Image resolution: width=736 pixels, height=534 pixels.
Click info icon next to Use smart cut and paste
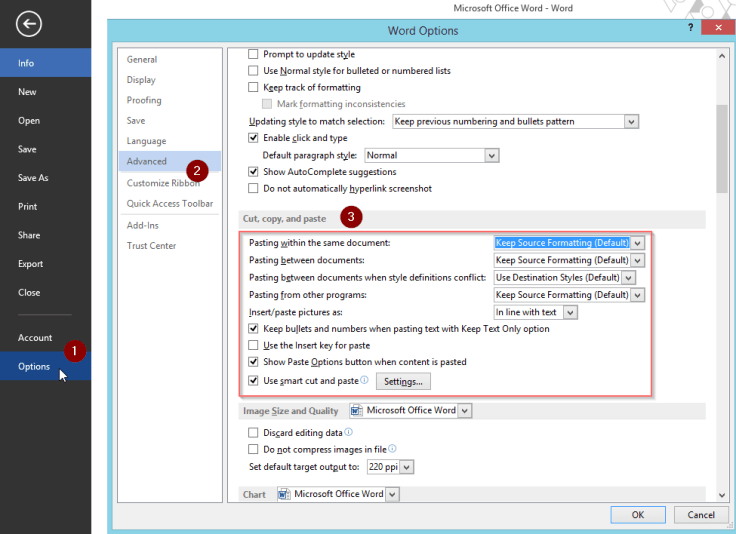pos(365,380)
